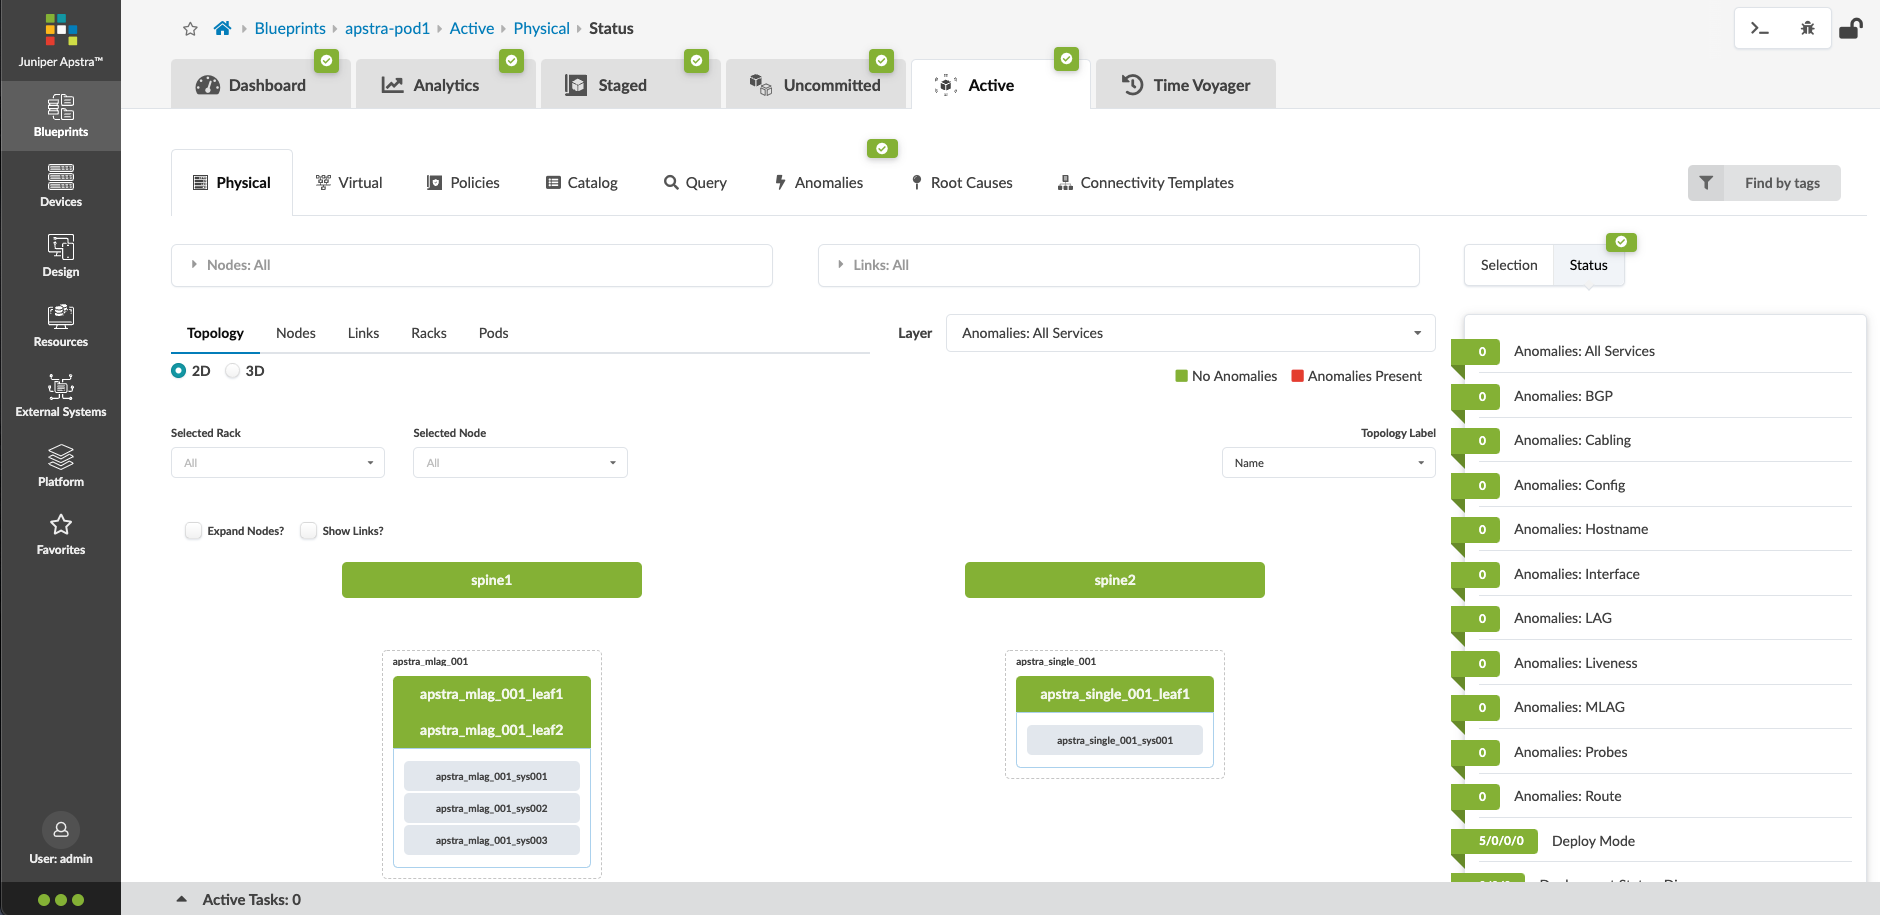Expand the Links: All filter
This screenshot has width=1880, height=915.
coord(1118,265)
